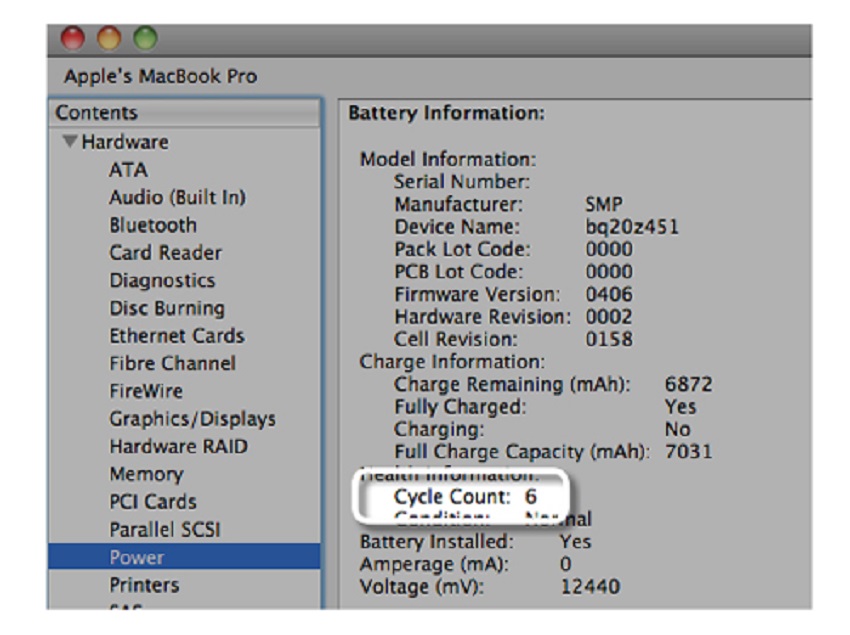The width and height of the screenshot is (850, 635).
Task: Select Memory in the sidebar
Action: tap(146, 474)
